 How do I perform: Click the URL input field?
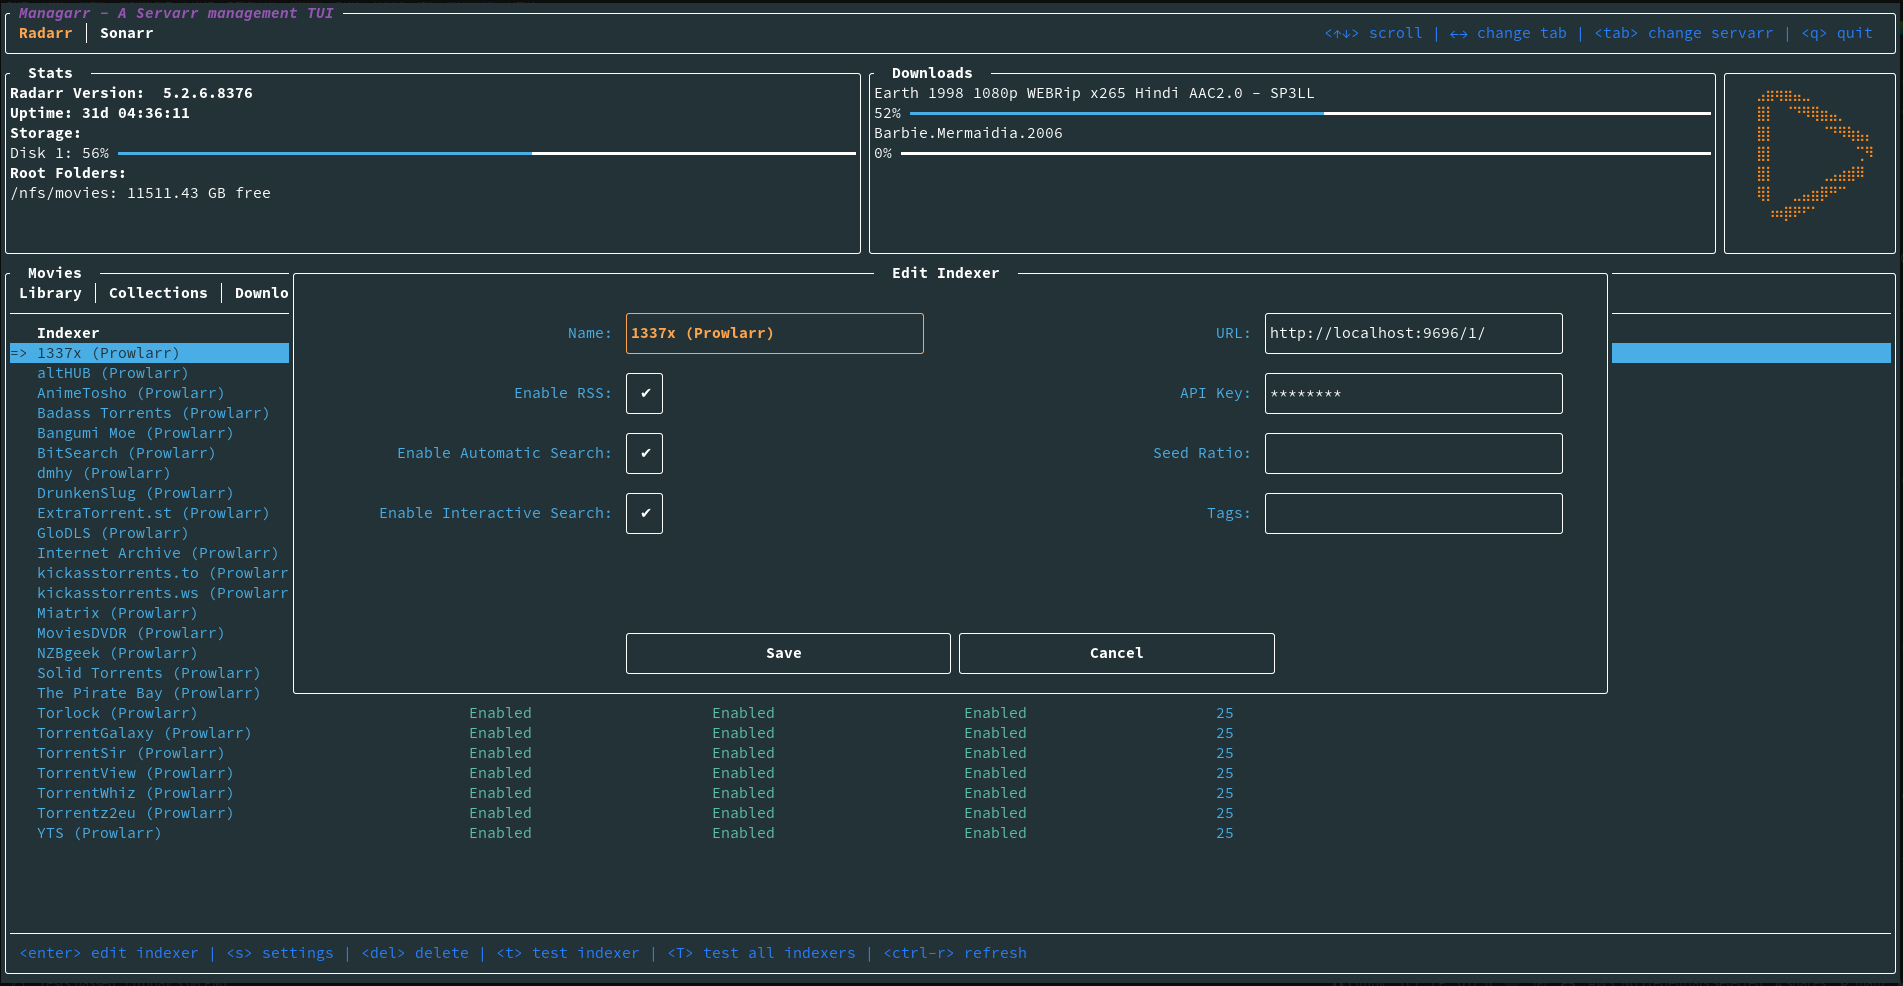pos(1412,333)
